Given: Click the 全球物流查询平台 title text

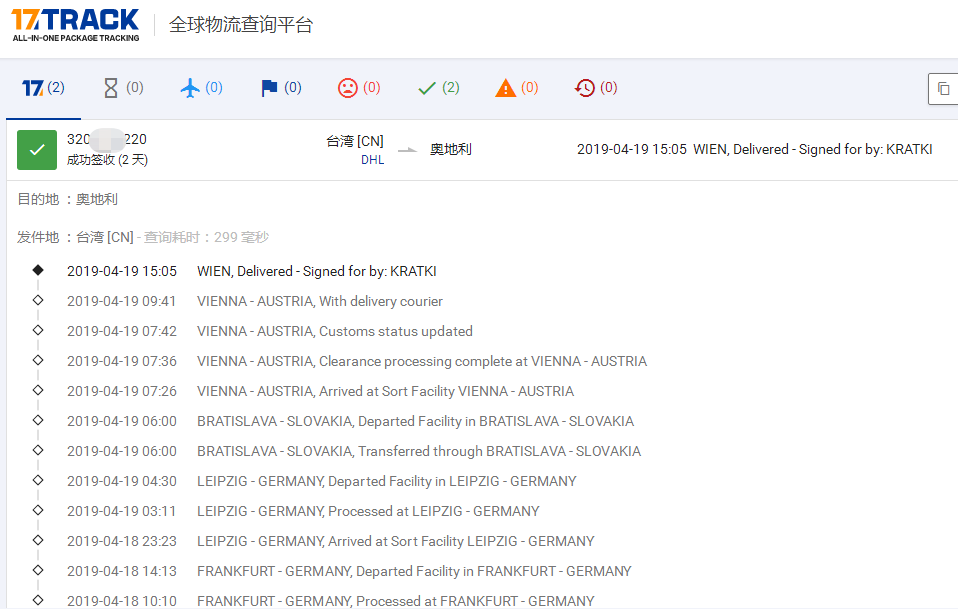Looking at the screenshot, I should click(241, 25).
